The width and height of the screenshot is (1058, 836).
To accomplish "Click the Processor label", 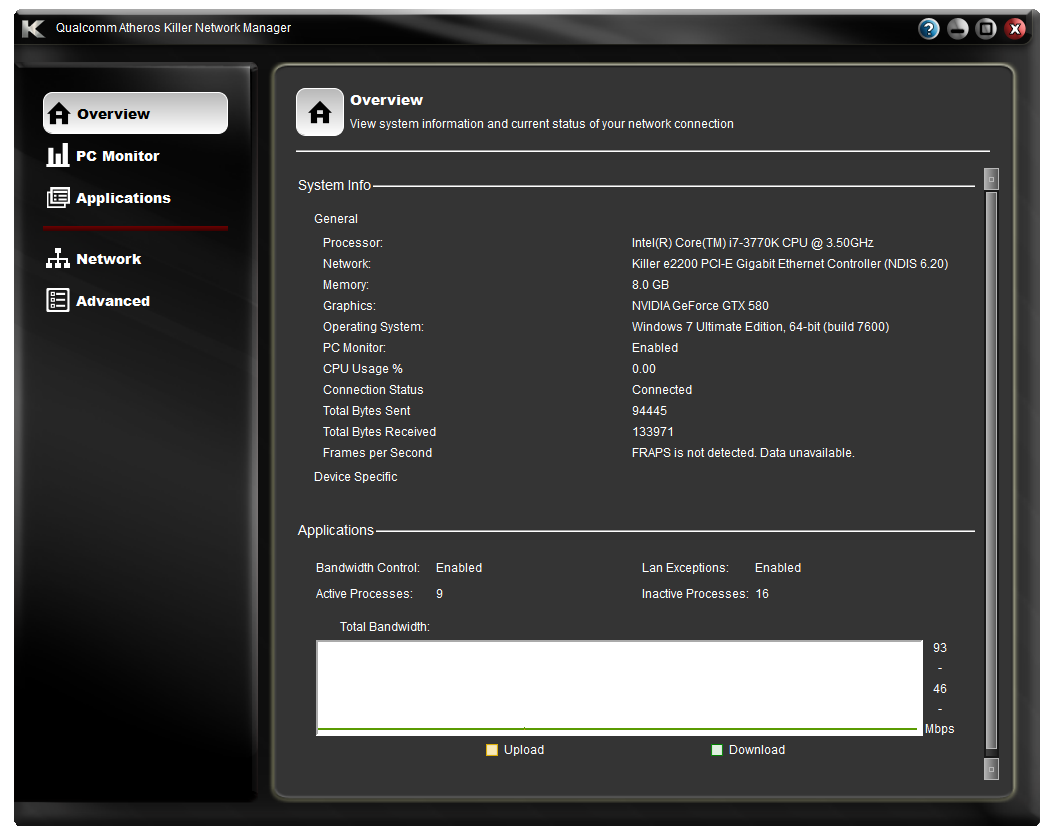I will (352, 242).
